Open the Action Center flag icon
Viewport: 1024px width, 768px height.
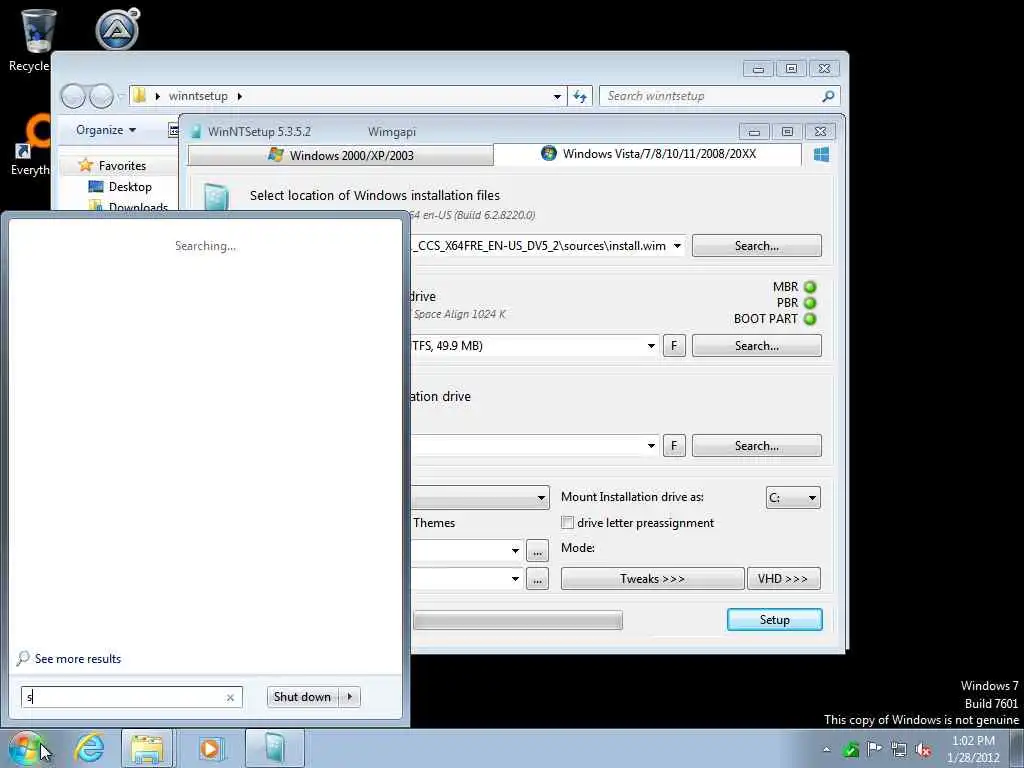[x=874, y=749]
